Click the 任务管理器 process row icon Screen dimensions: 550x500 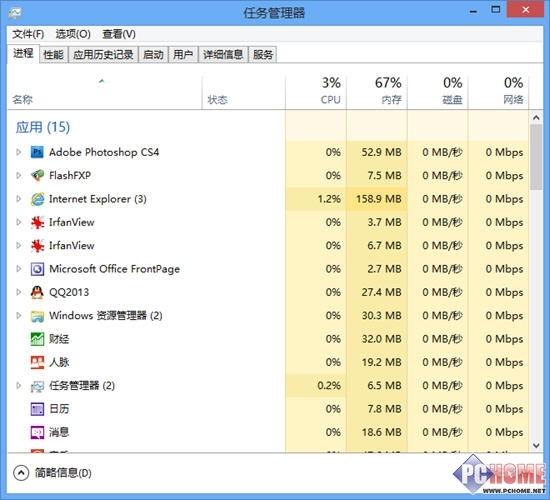click(37, 386)
